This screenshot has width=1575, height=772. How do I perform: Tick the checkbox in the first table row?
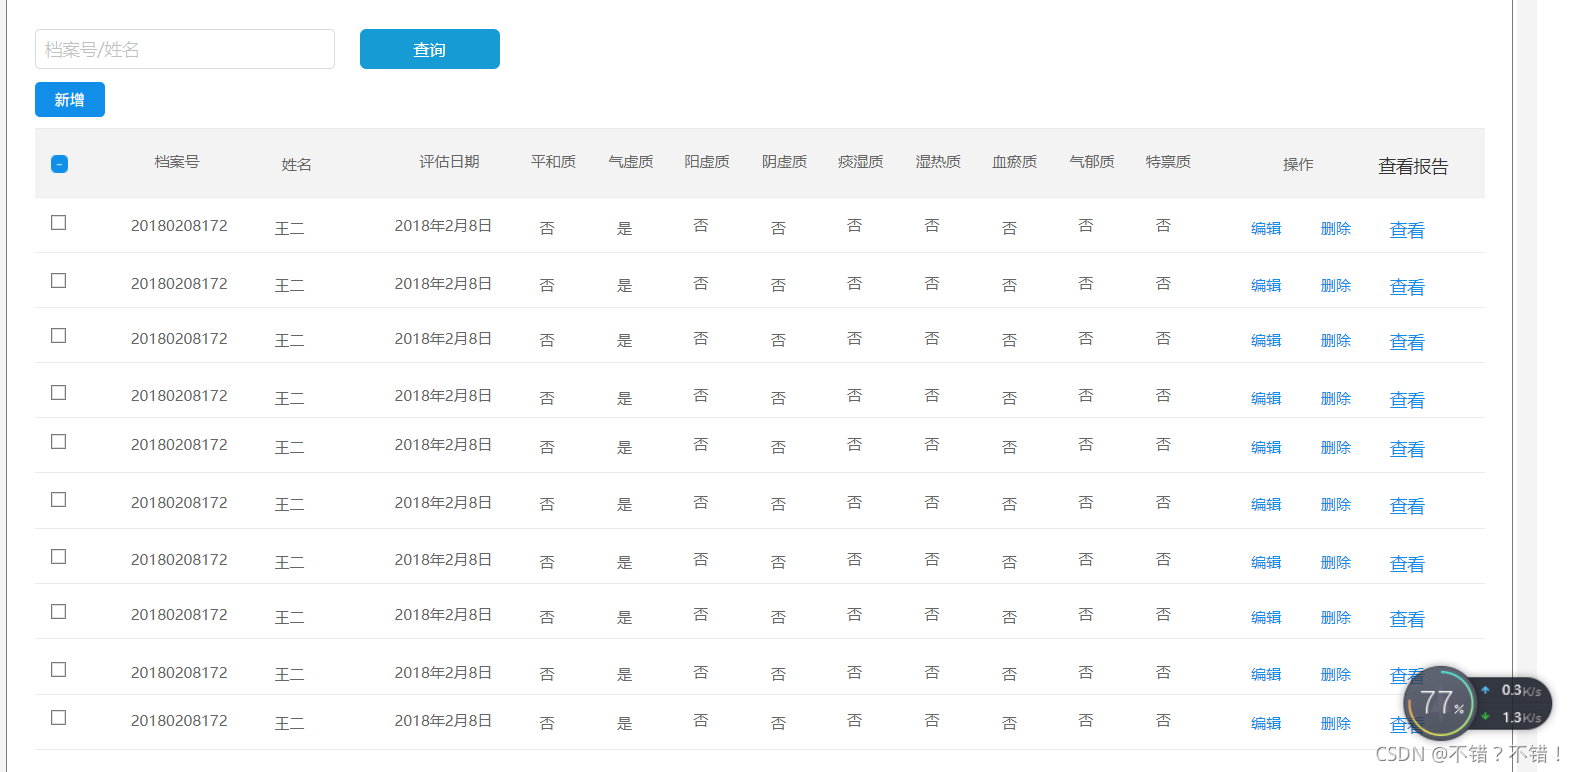(x=59, y=223)
